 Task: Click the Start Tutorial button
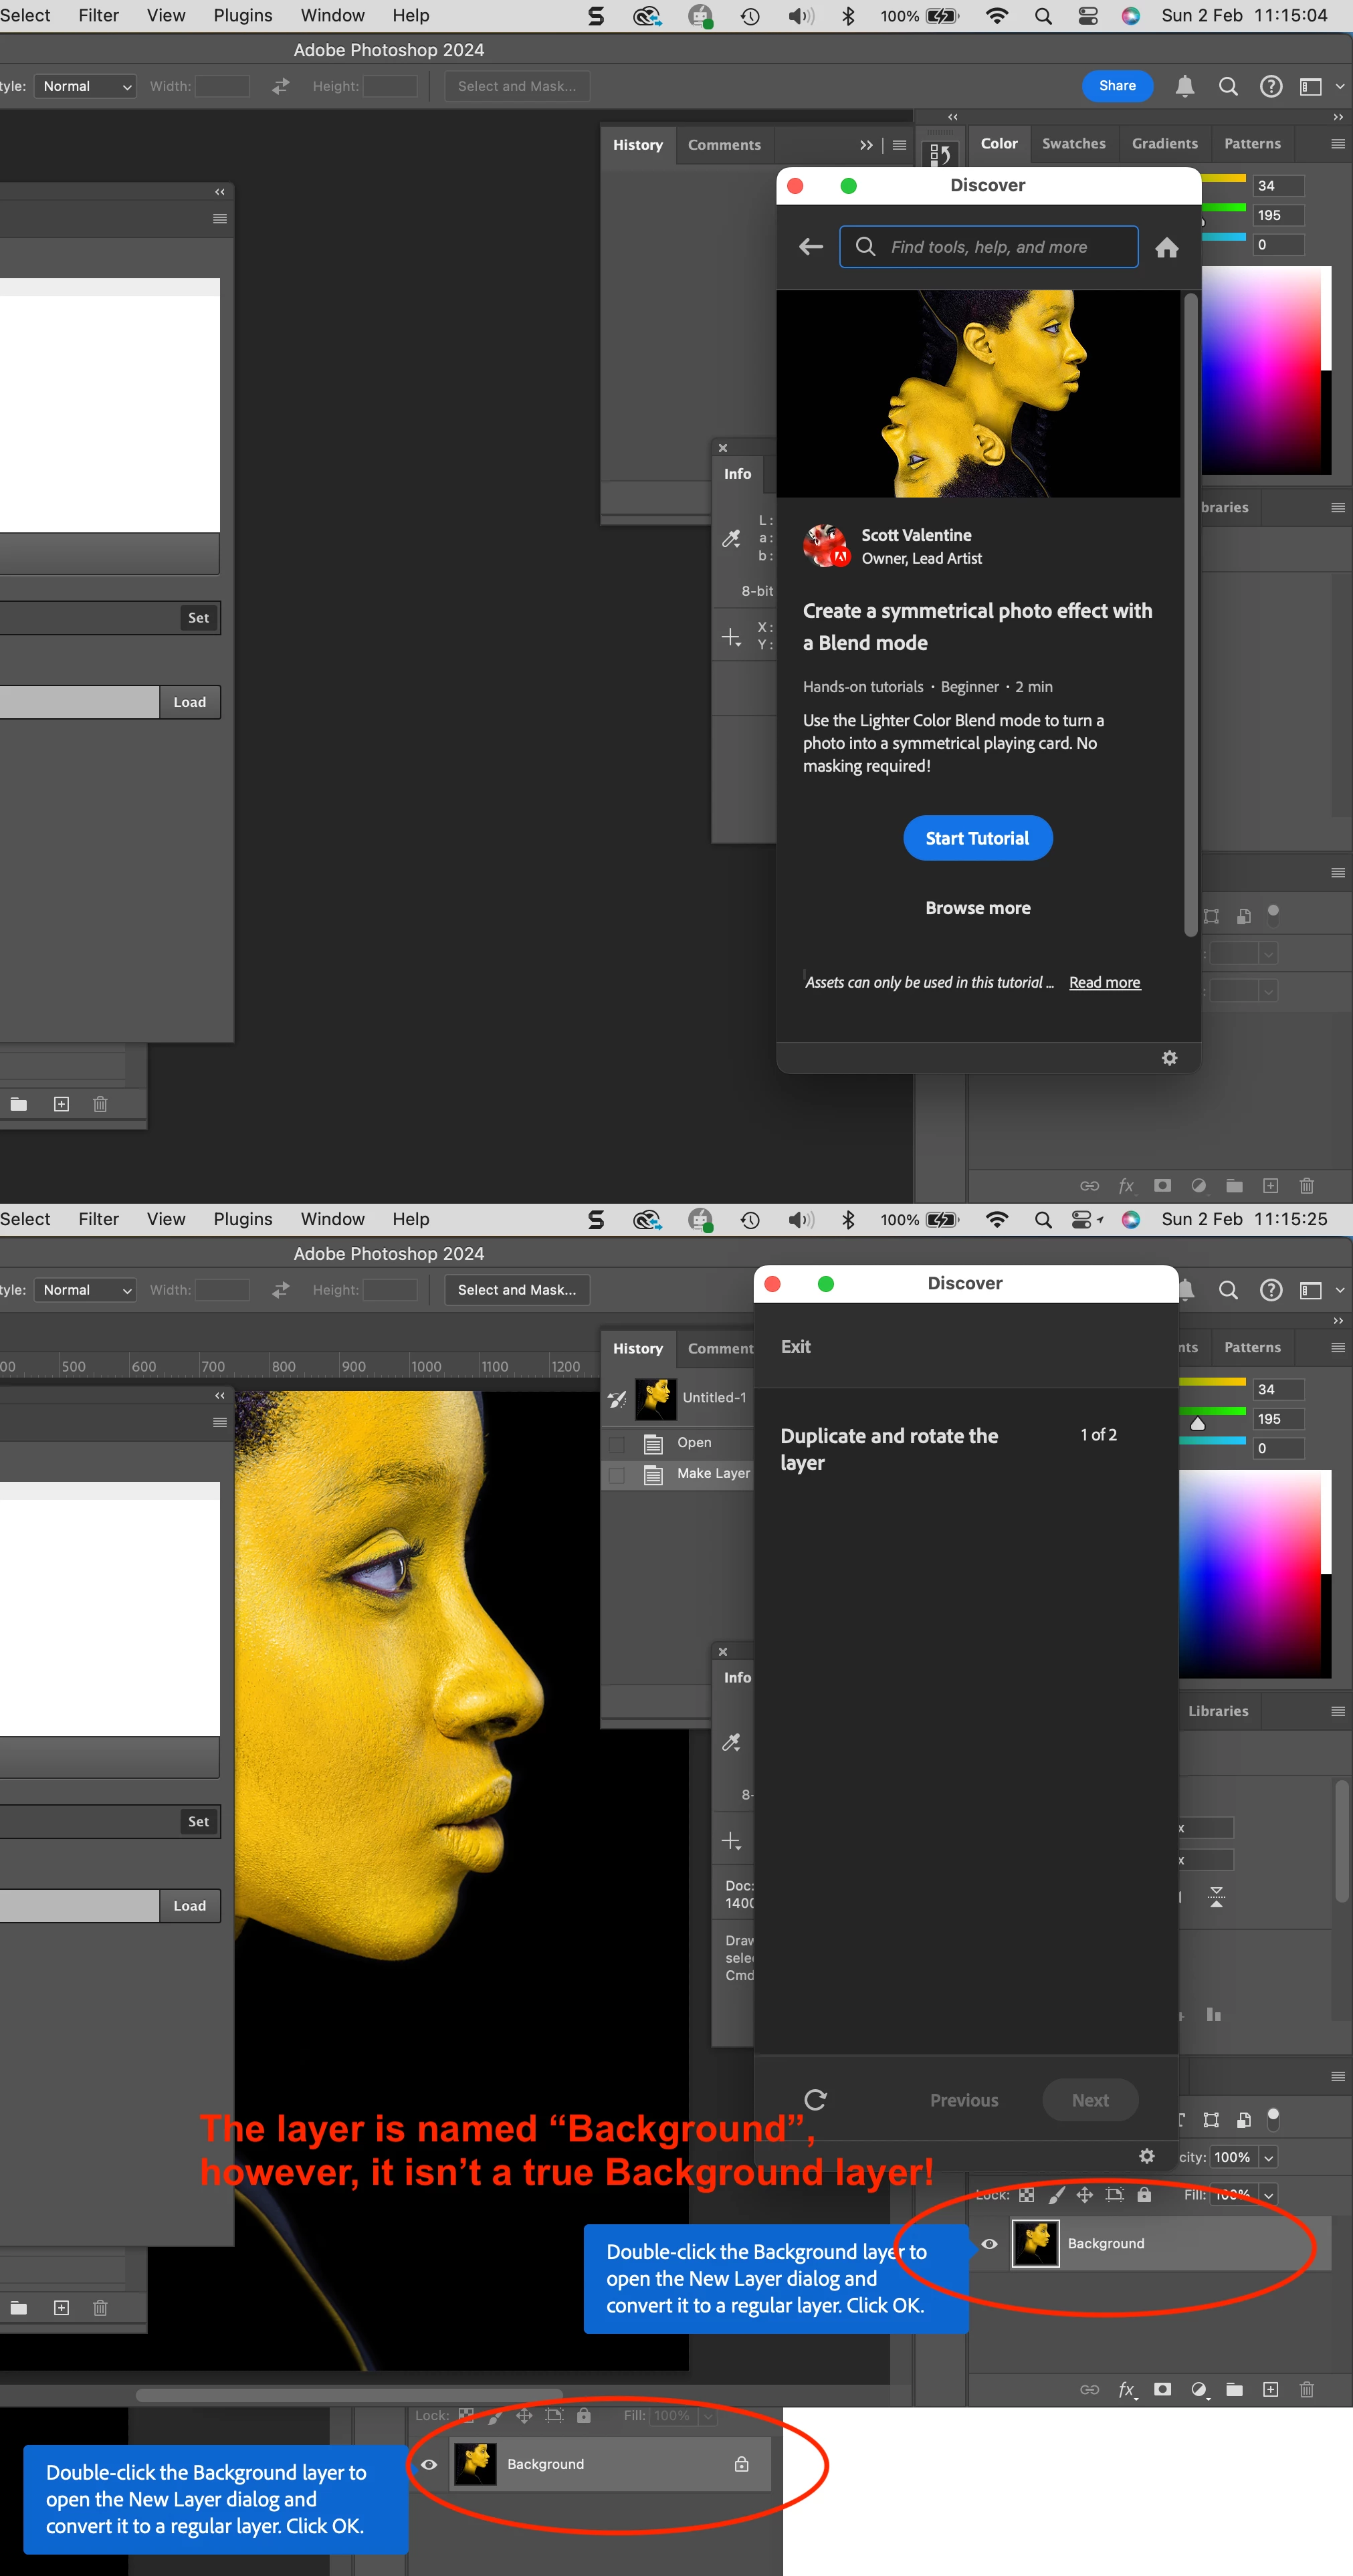coord(977,838)
